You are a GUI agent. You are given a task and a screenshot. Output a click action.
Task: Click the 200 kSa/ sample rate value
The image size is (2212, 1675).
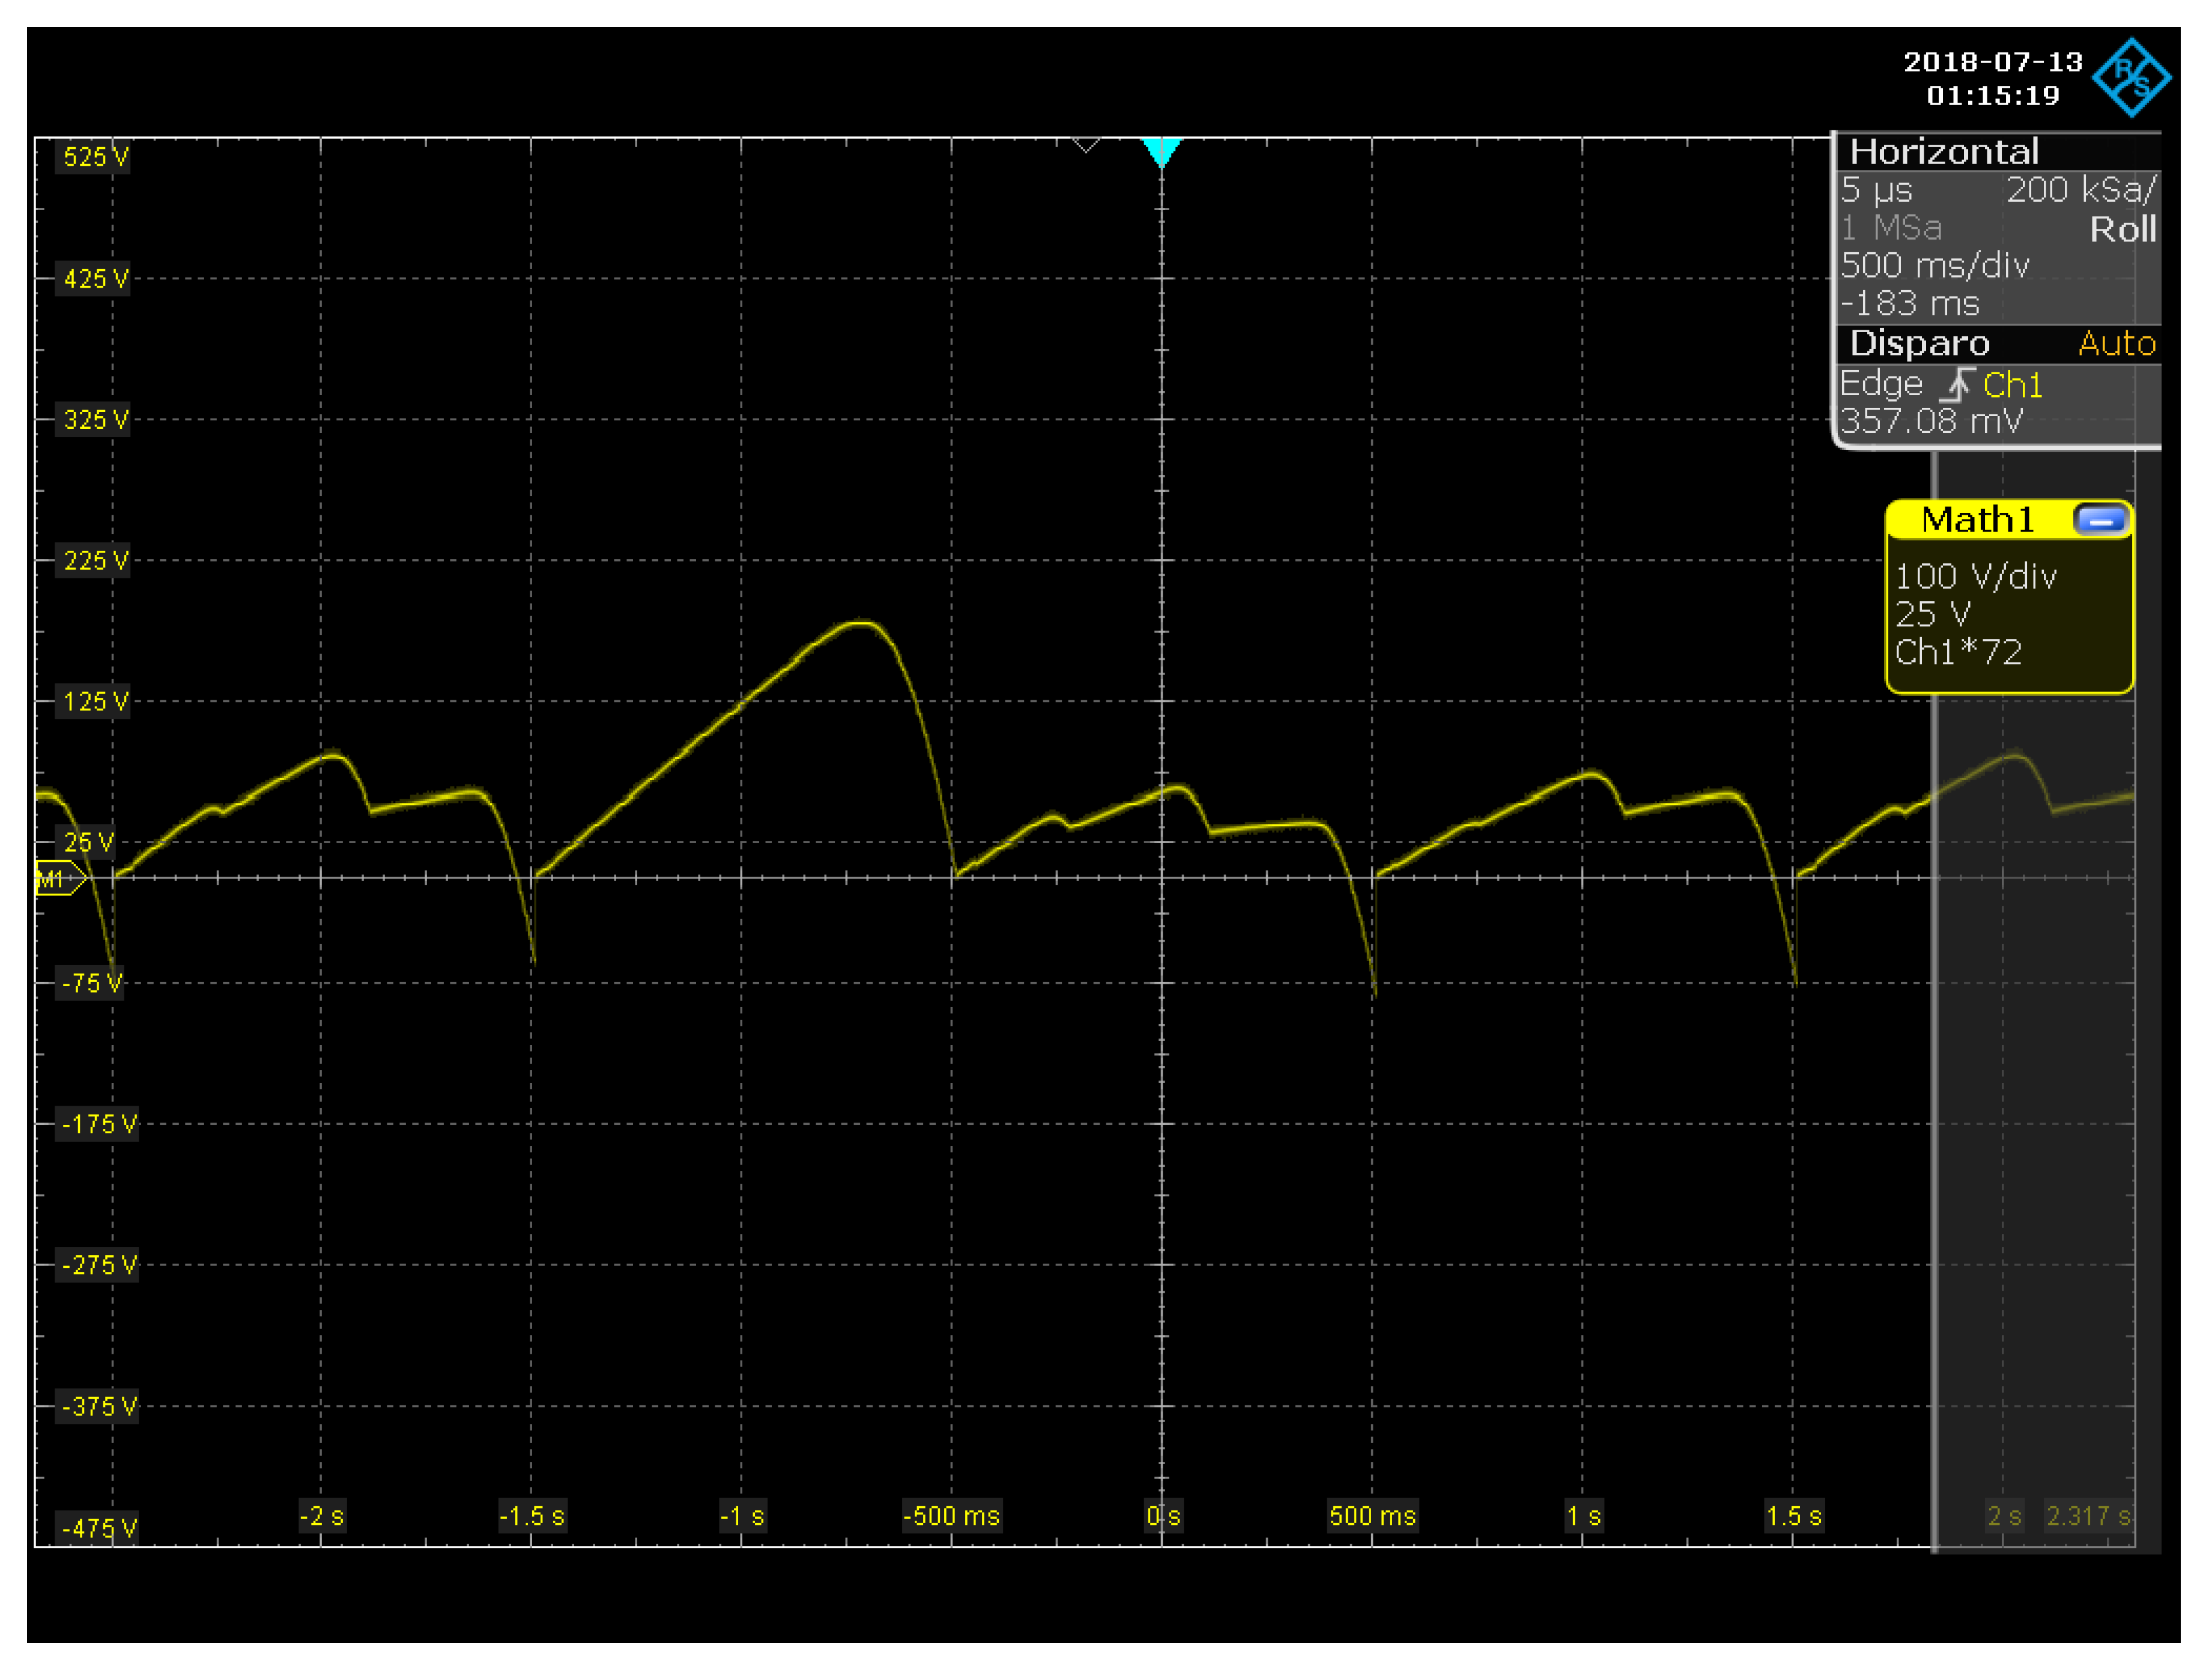pyautogui.click(x=2081, y=189)
